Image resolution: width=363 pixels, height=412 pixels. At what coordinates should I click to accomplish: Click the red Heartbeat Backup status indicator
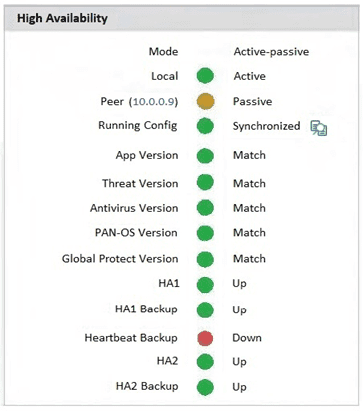point(205,338)
